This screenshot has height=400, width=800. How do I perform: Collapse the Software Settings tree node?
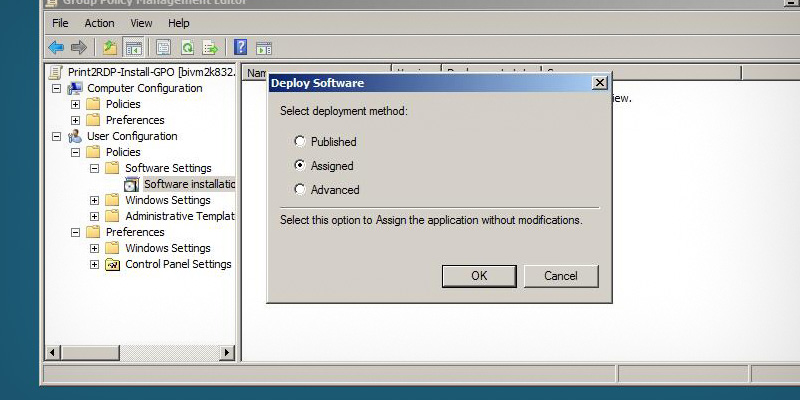point(95,168)
